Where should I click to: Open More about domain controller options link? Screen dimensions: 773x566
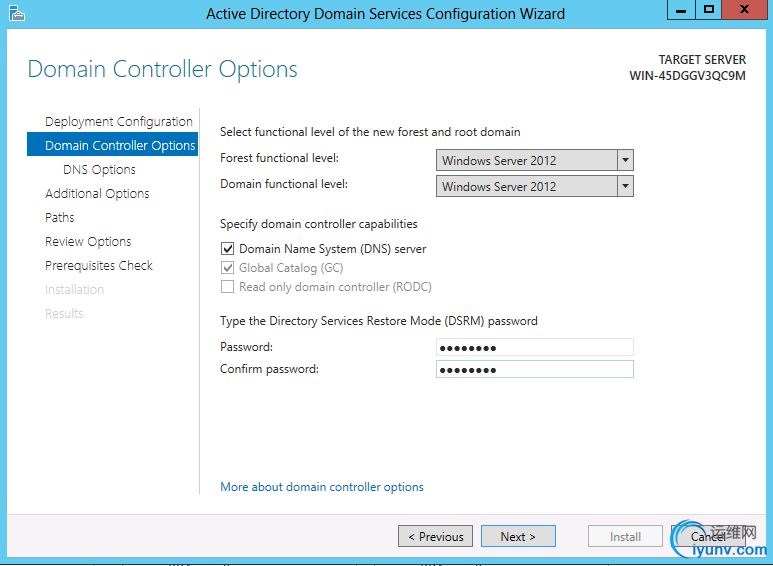(x=322, y=487)
